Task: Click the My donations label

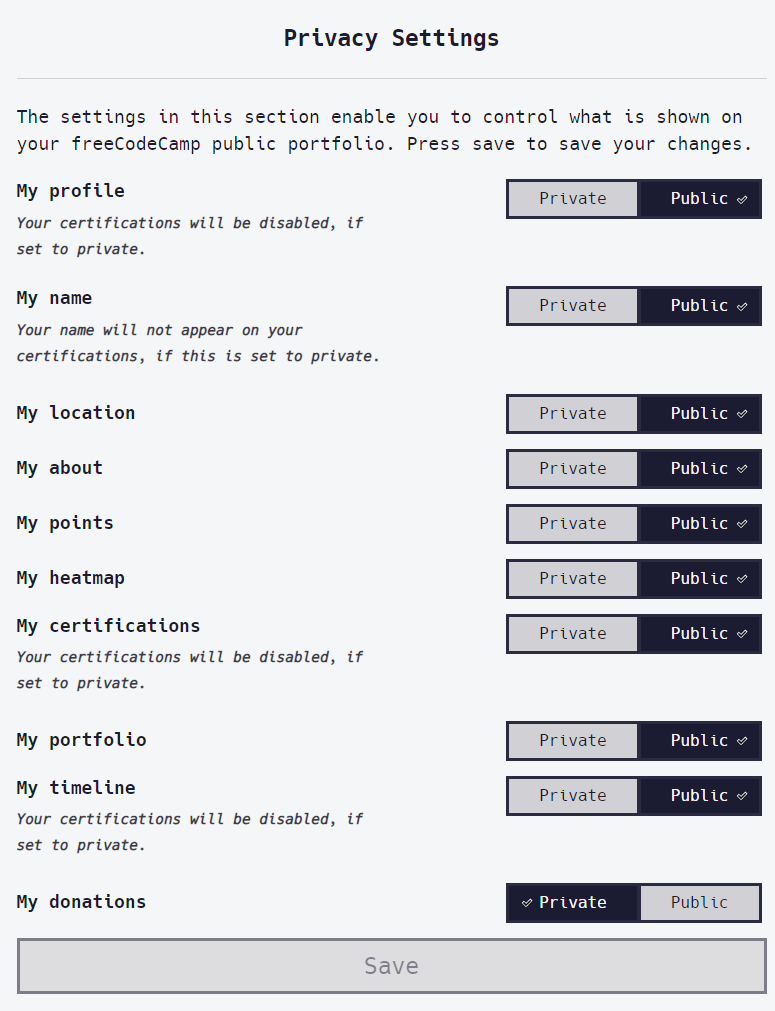Action: [81, 901]
